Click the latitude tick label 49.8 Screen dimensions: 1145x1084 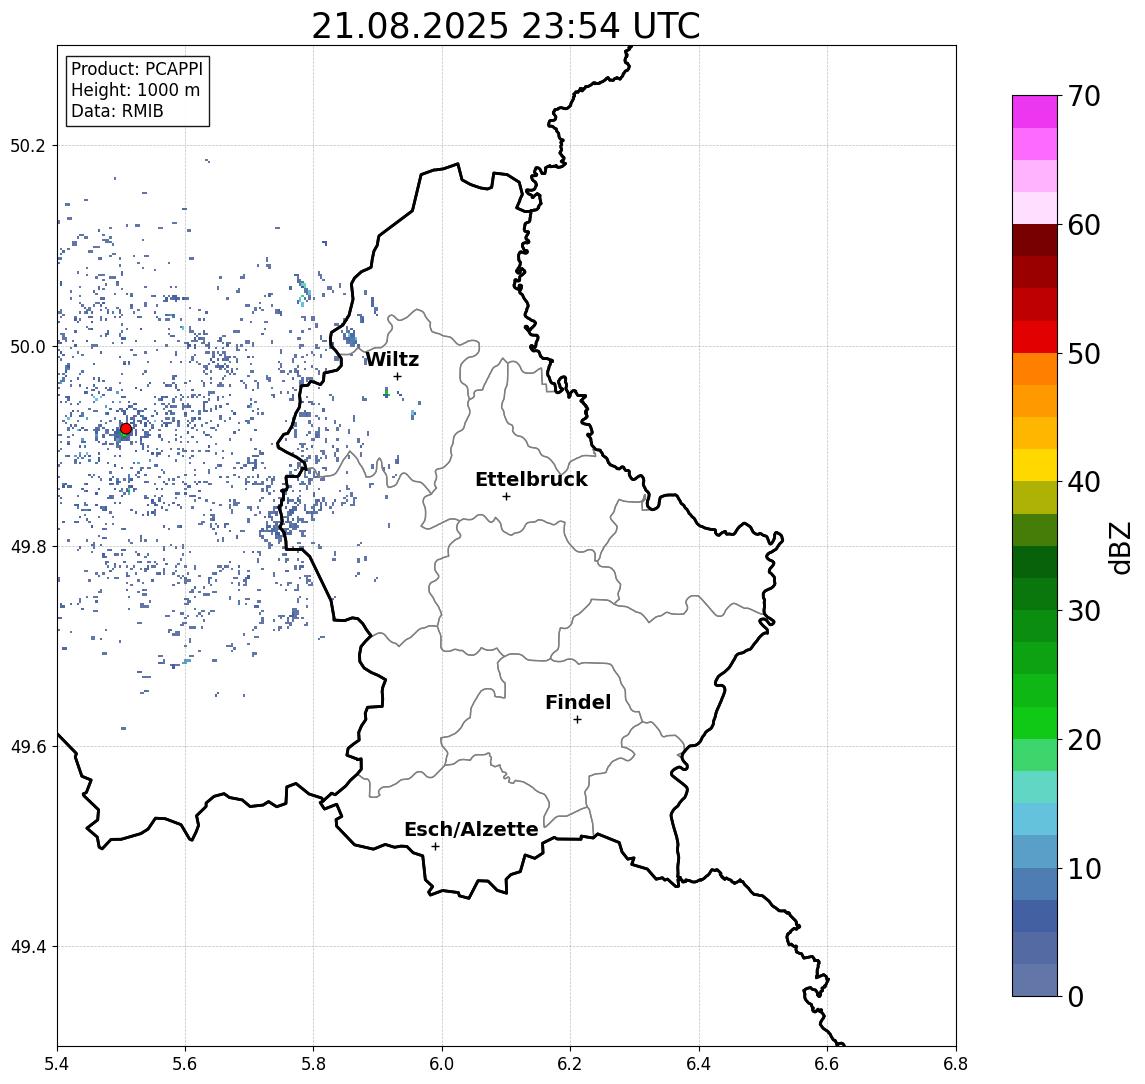[27, 546]
